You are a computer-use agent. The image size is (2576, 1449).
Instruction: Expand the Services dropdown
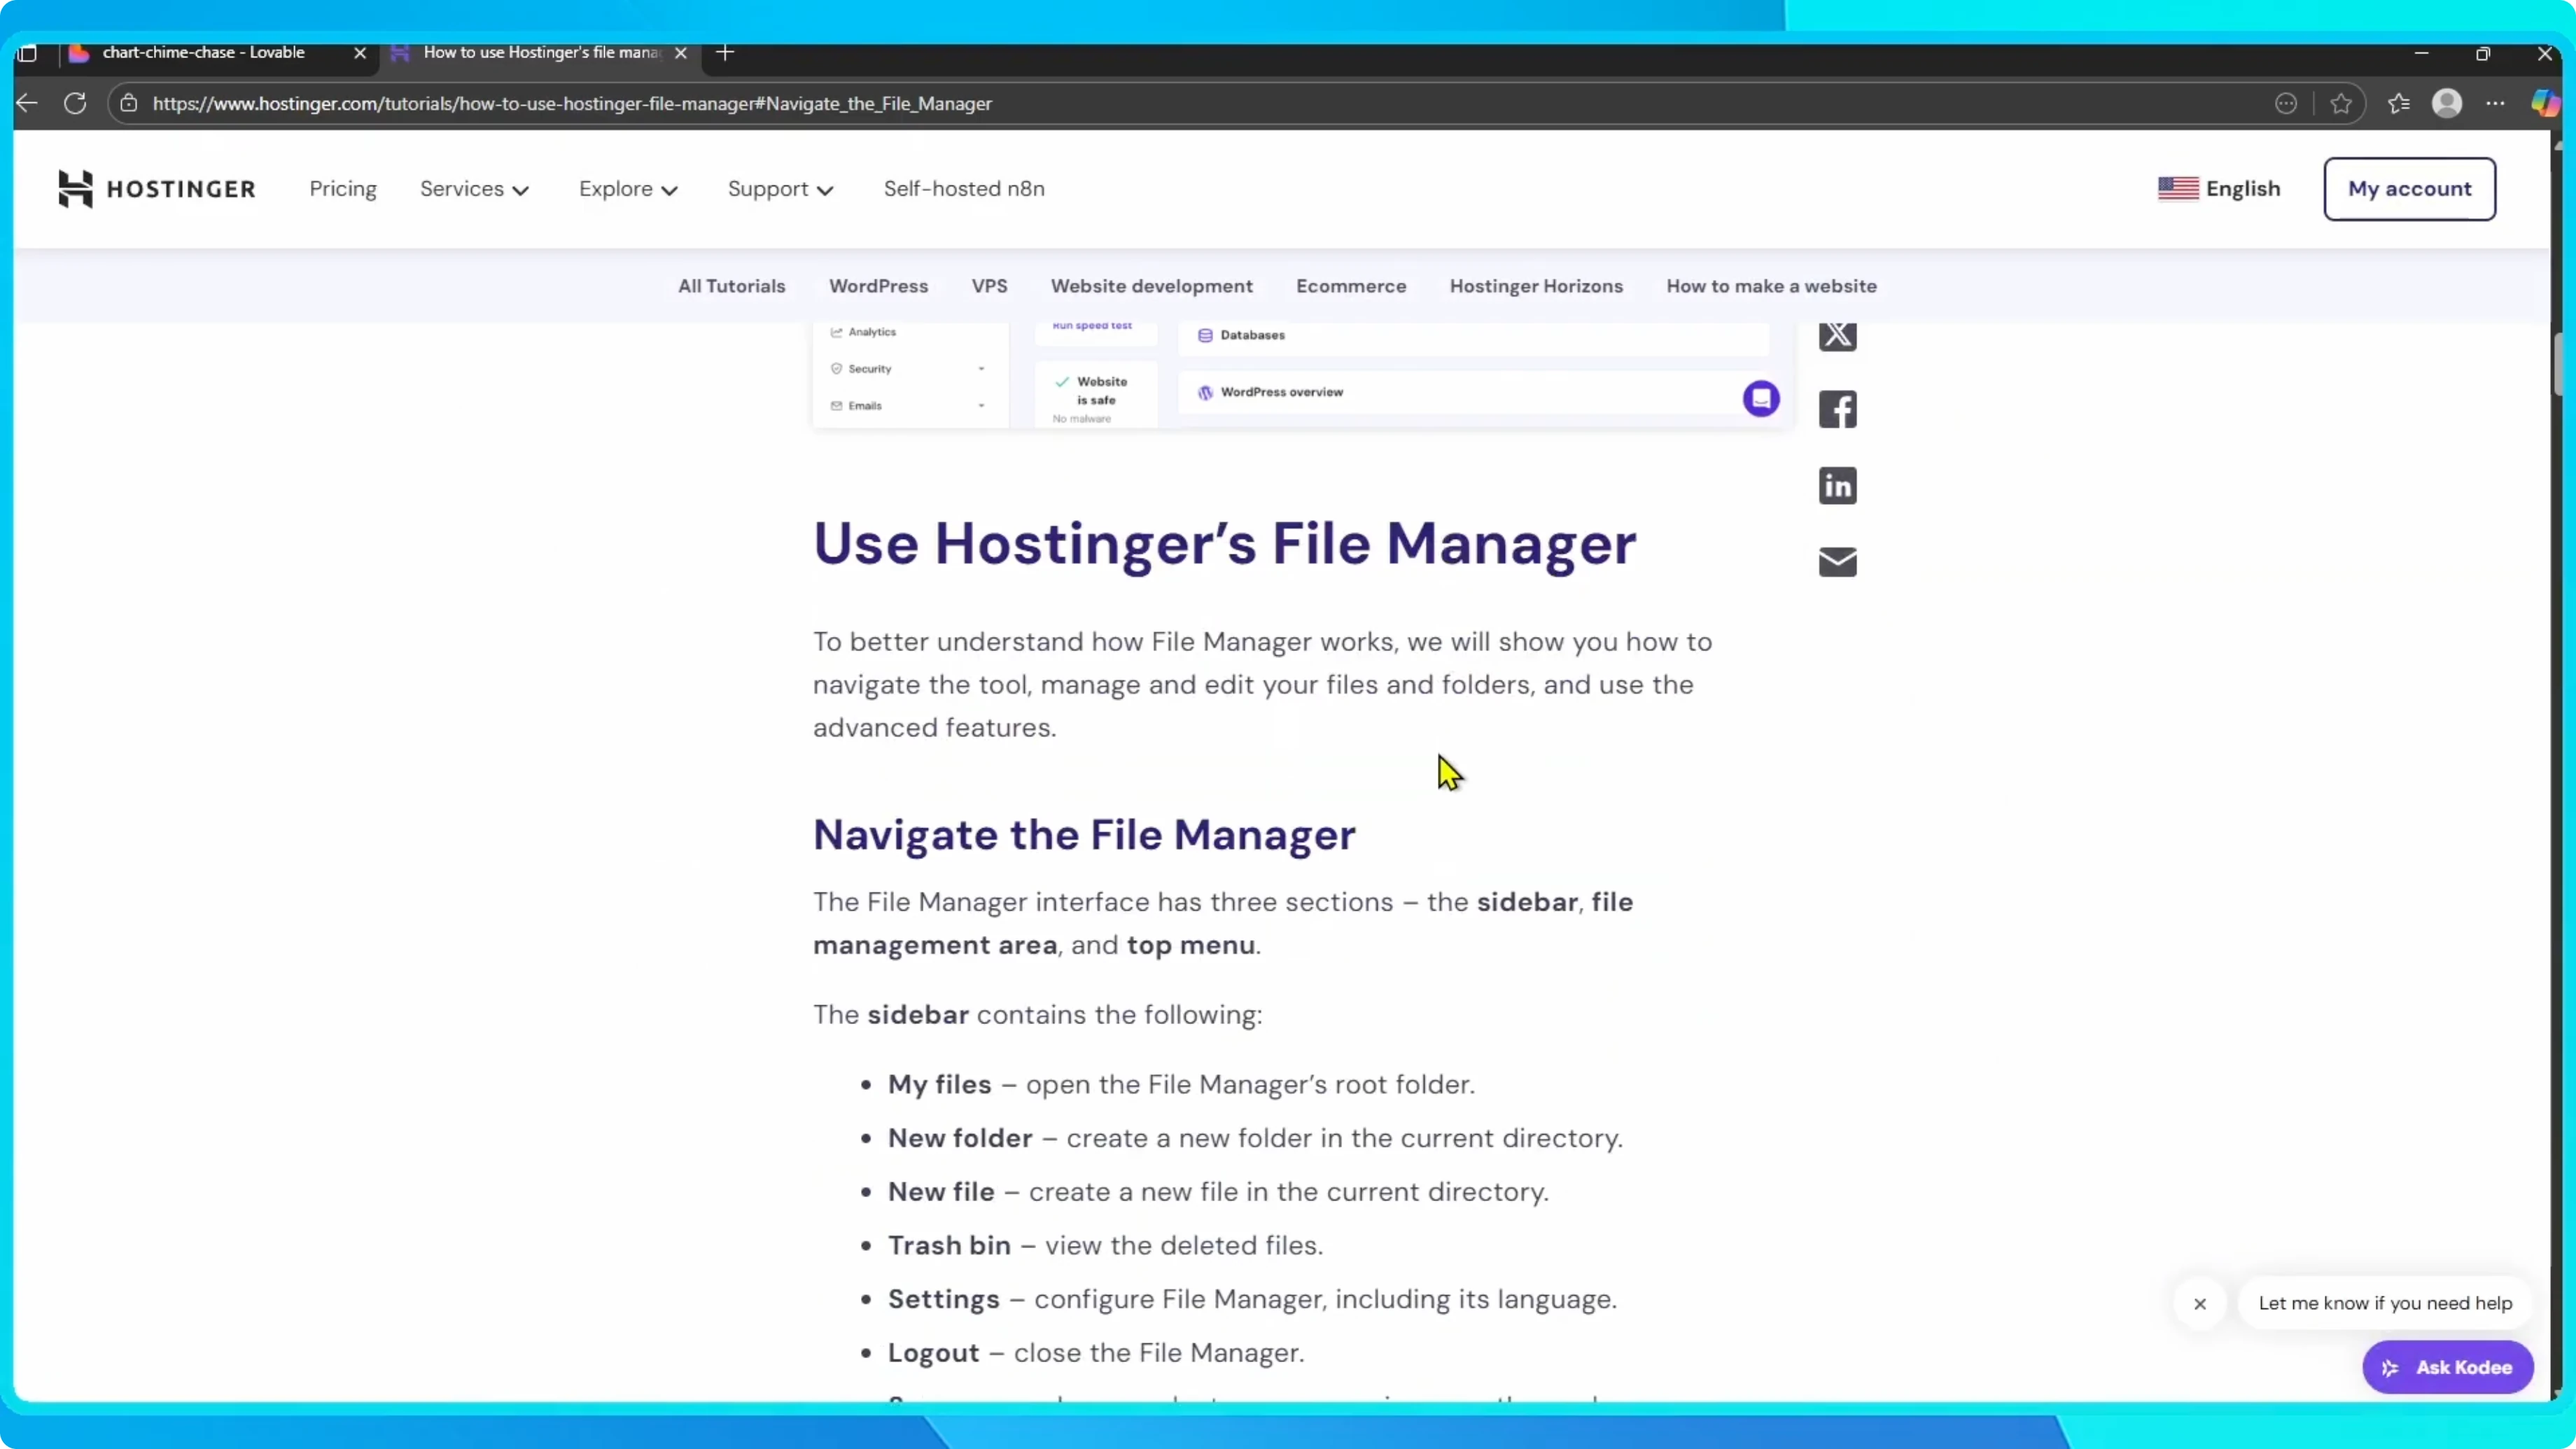coord(474,189)
